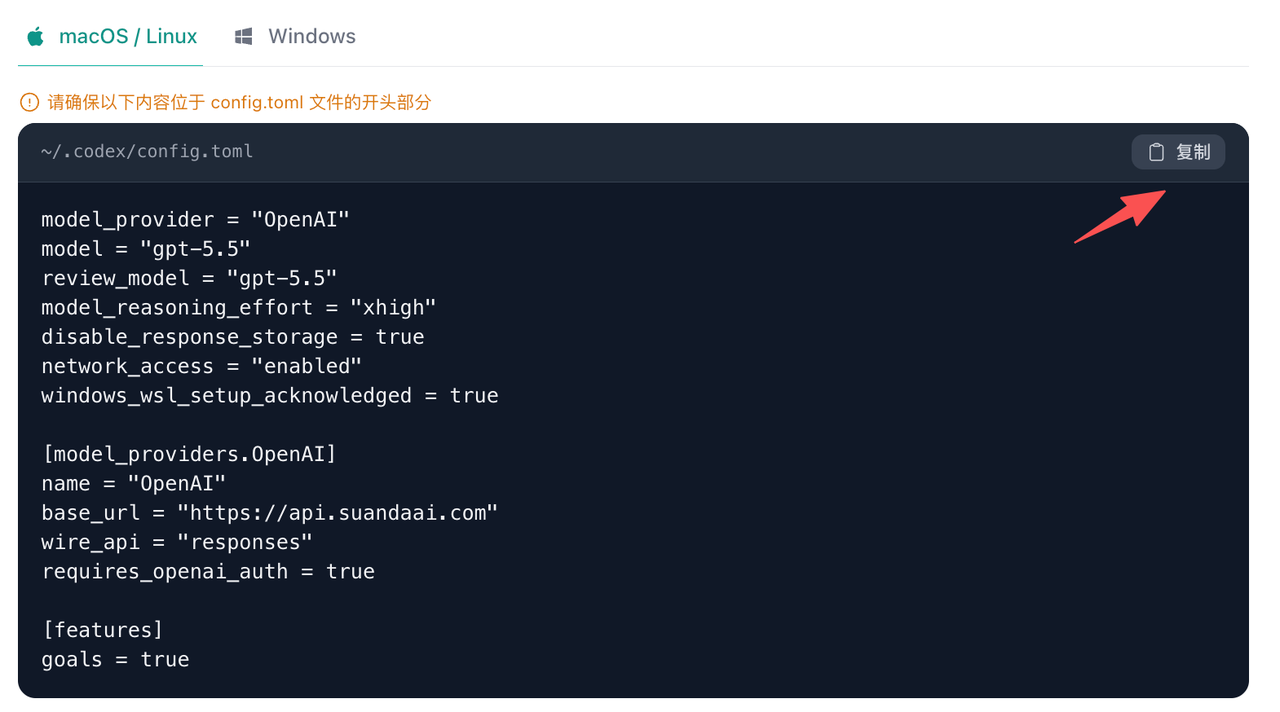
Task: Click the Apple logo icon
Action: (x=35, y=37)
